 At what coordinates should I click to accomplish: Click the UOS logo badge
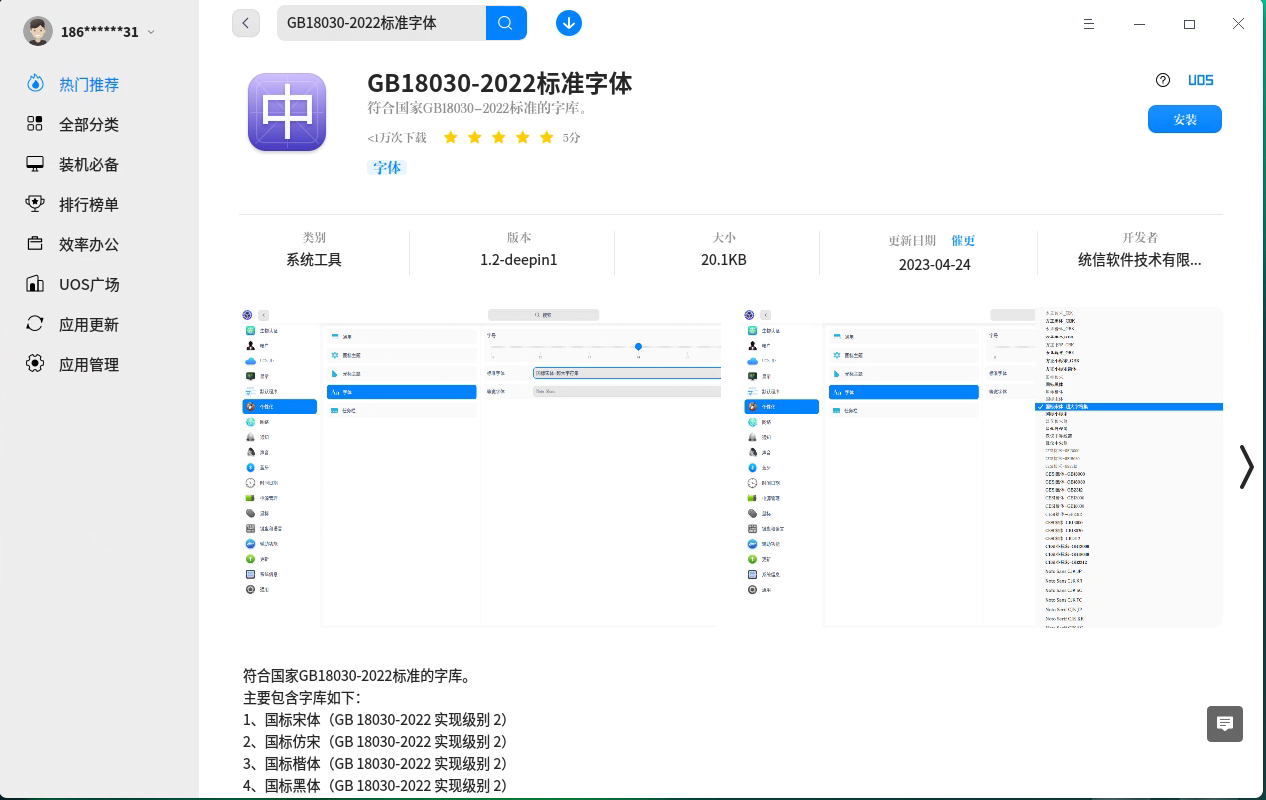click(1201, 80)
